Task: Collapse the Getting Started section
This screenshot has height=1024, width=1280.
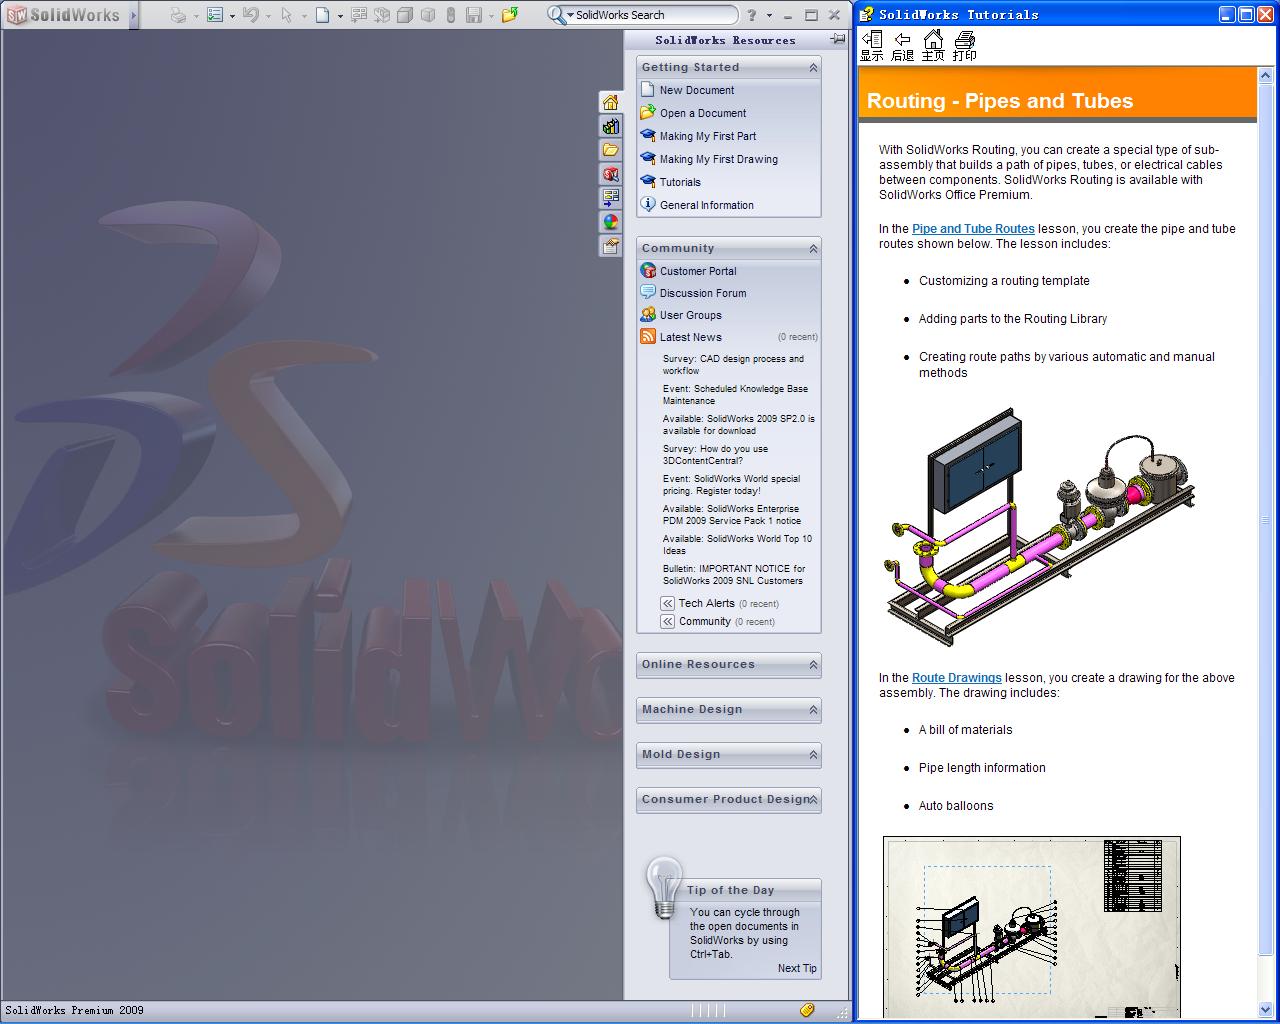Action: pyautogui.click(x=813, y=68)
